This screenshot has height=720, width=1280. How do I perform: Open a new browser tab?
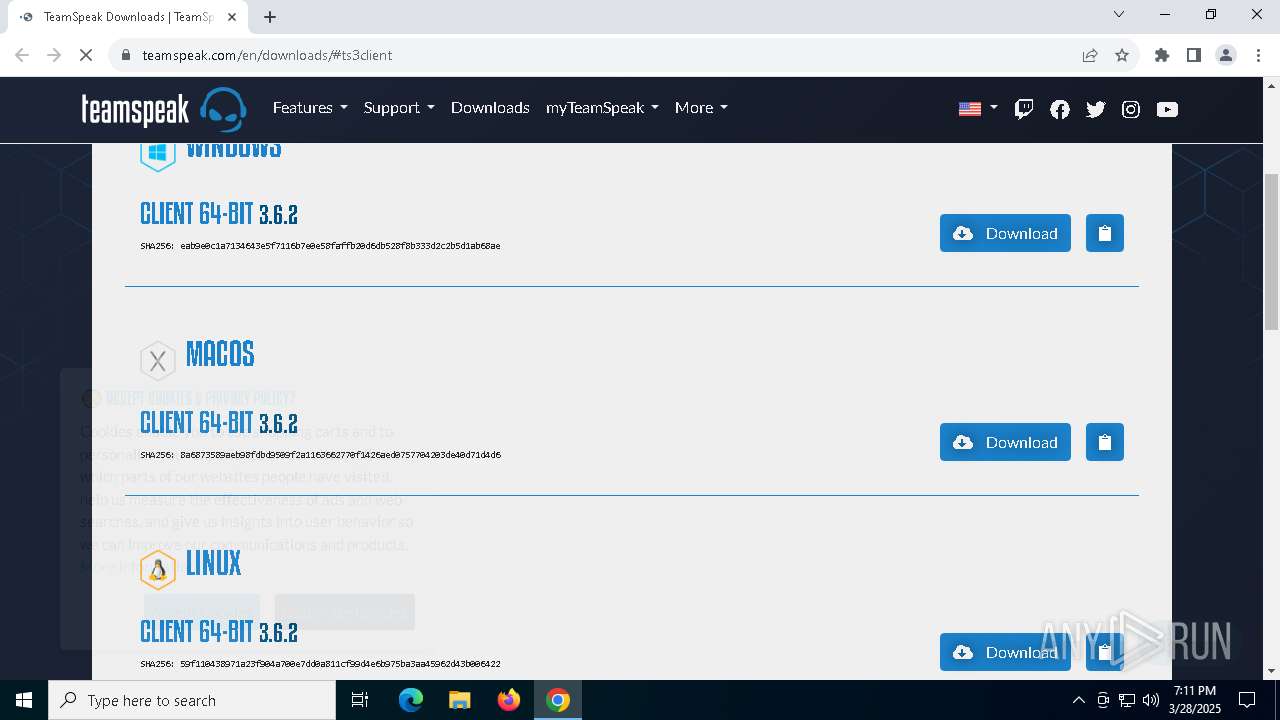[270, 17]
